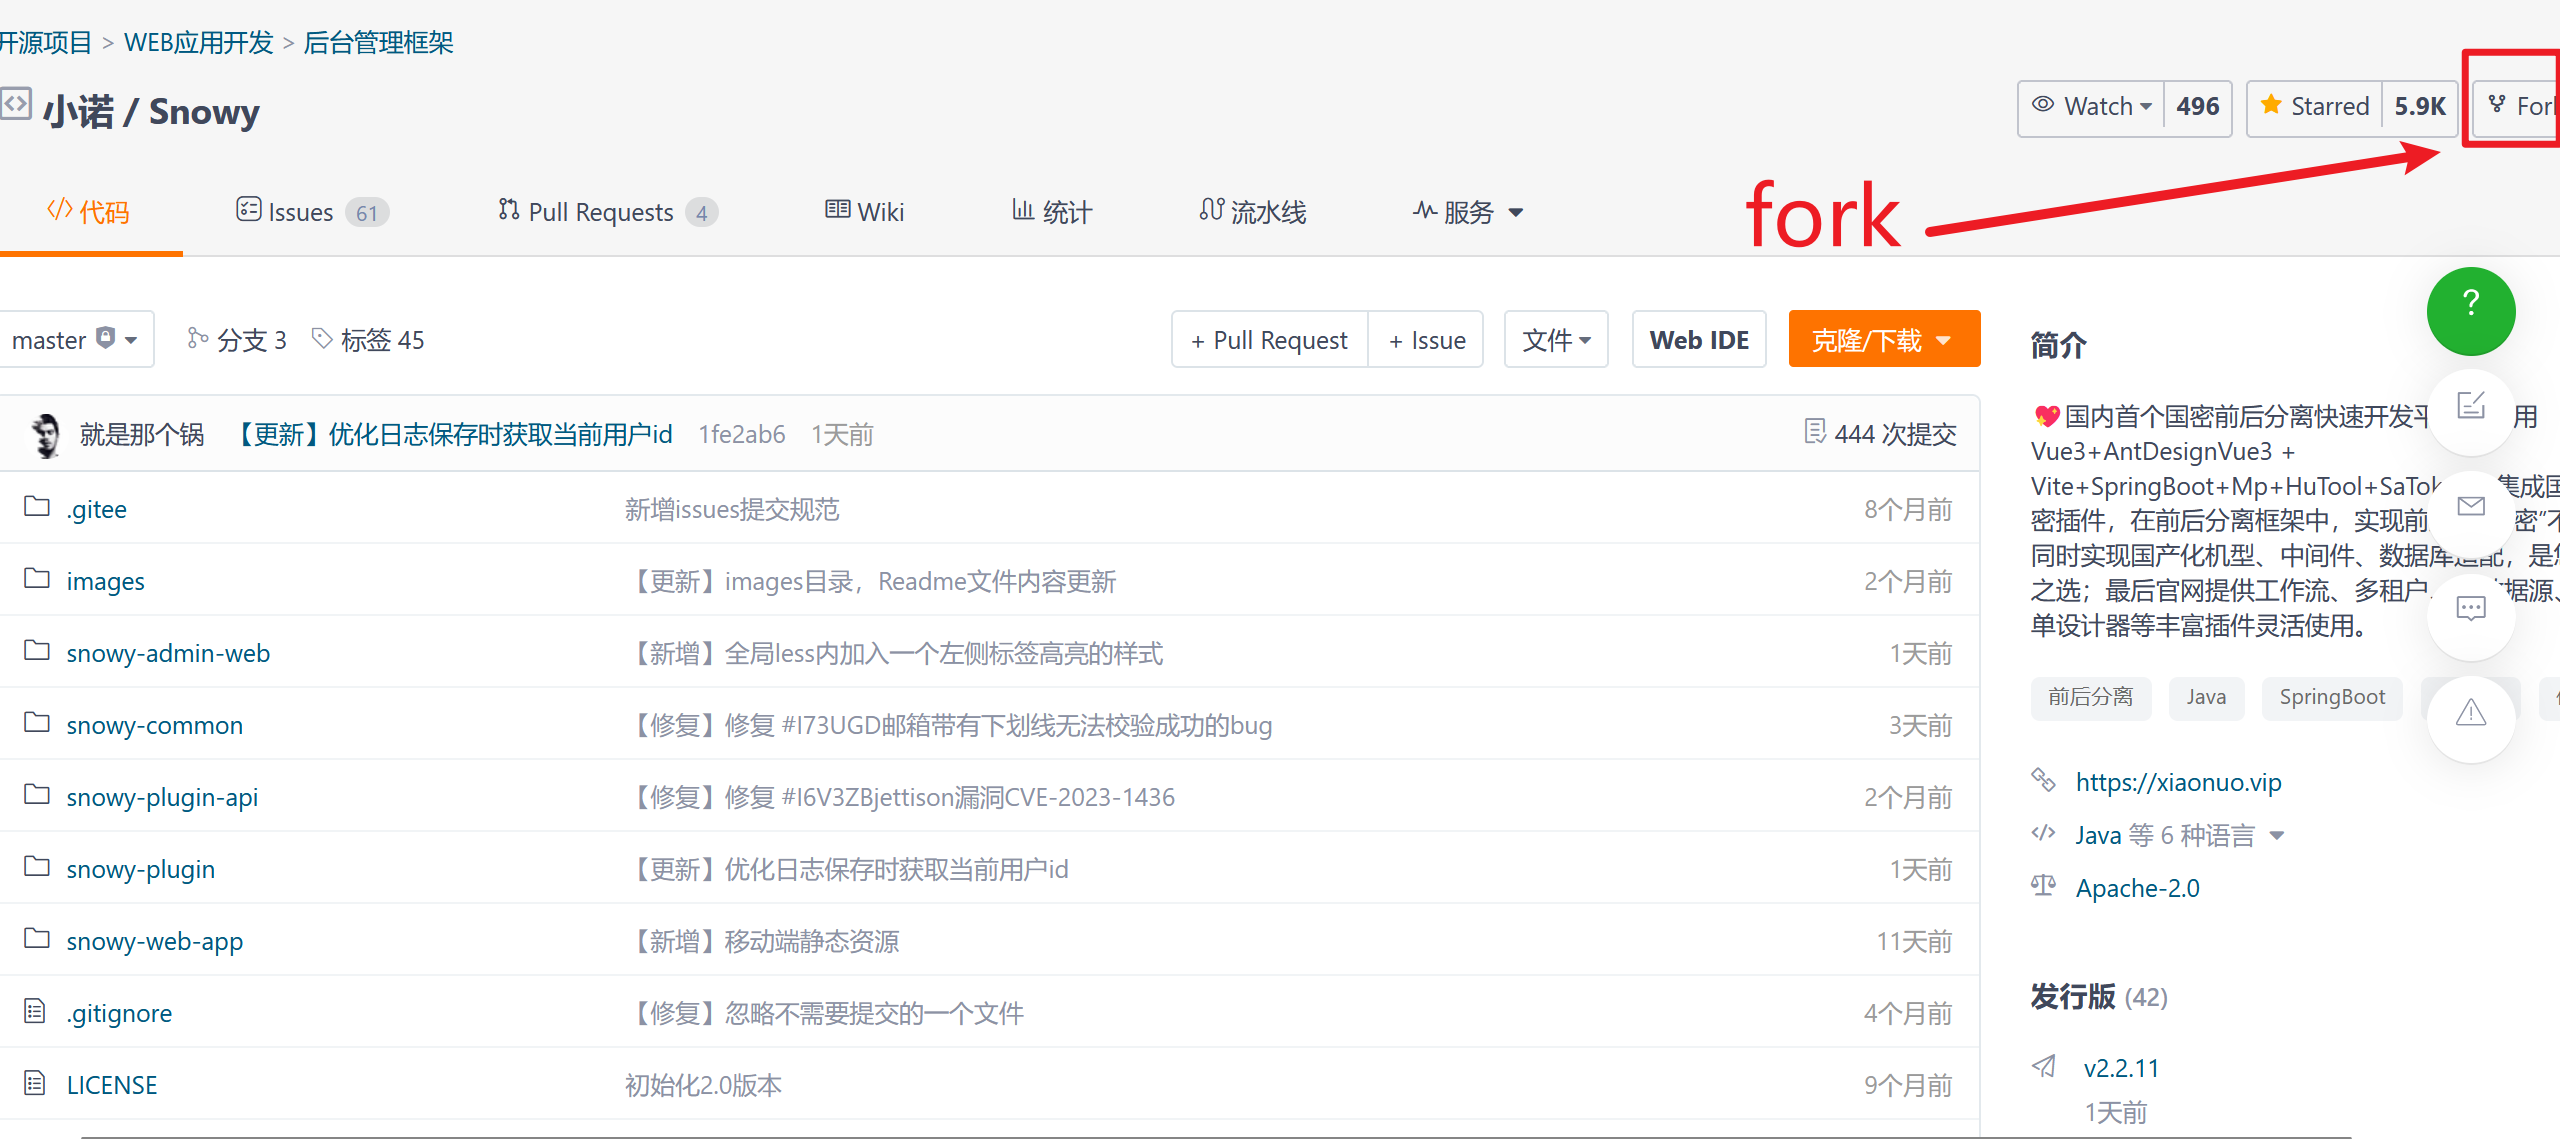This screenshot has height=1139, width=2560.
Task: Open the 克隆/下载 dropdown button
Action: coord(1883,340)
